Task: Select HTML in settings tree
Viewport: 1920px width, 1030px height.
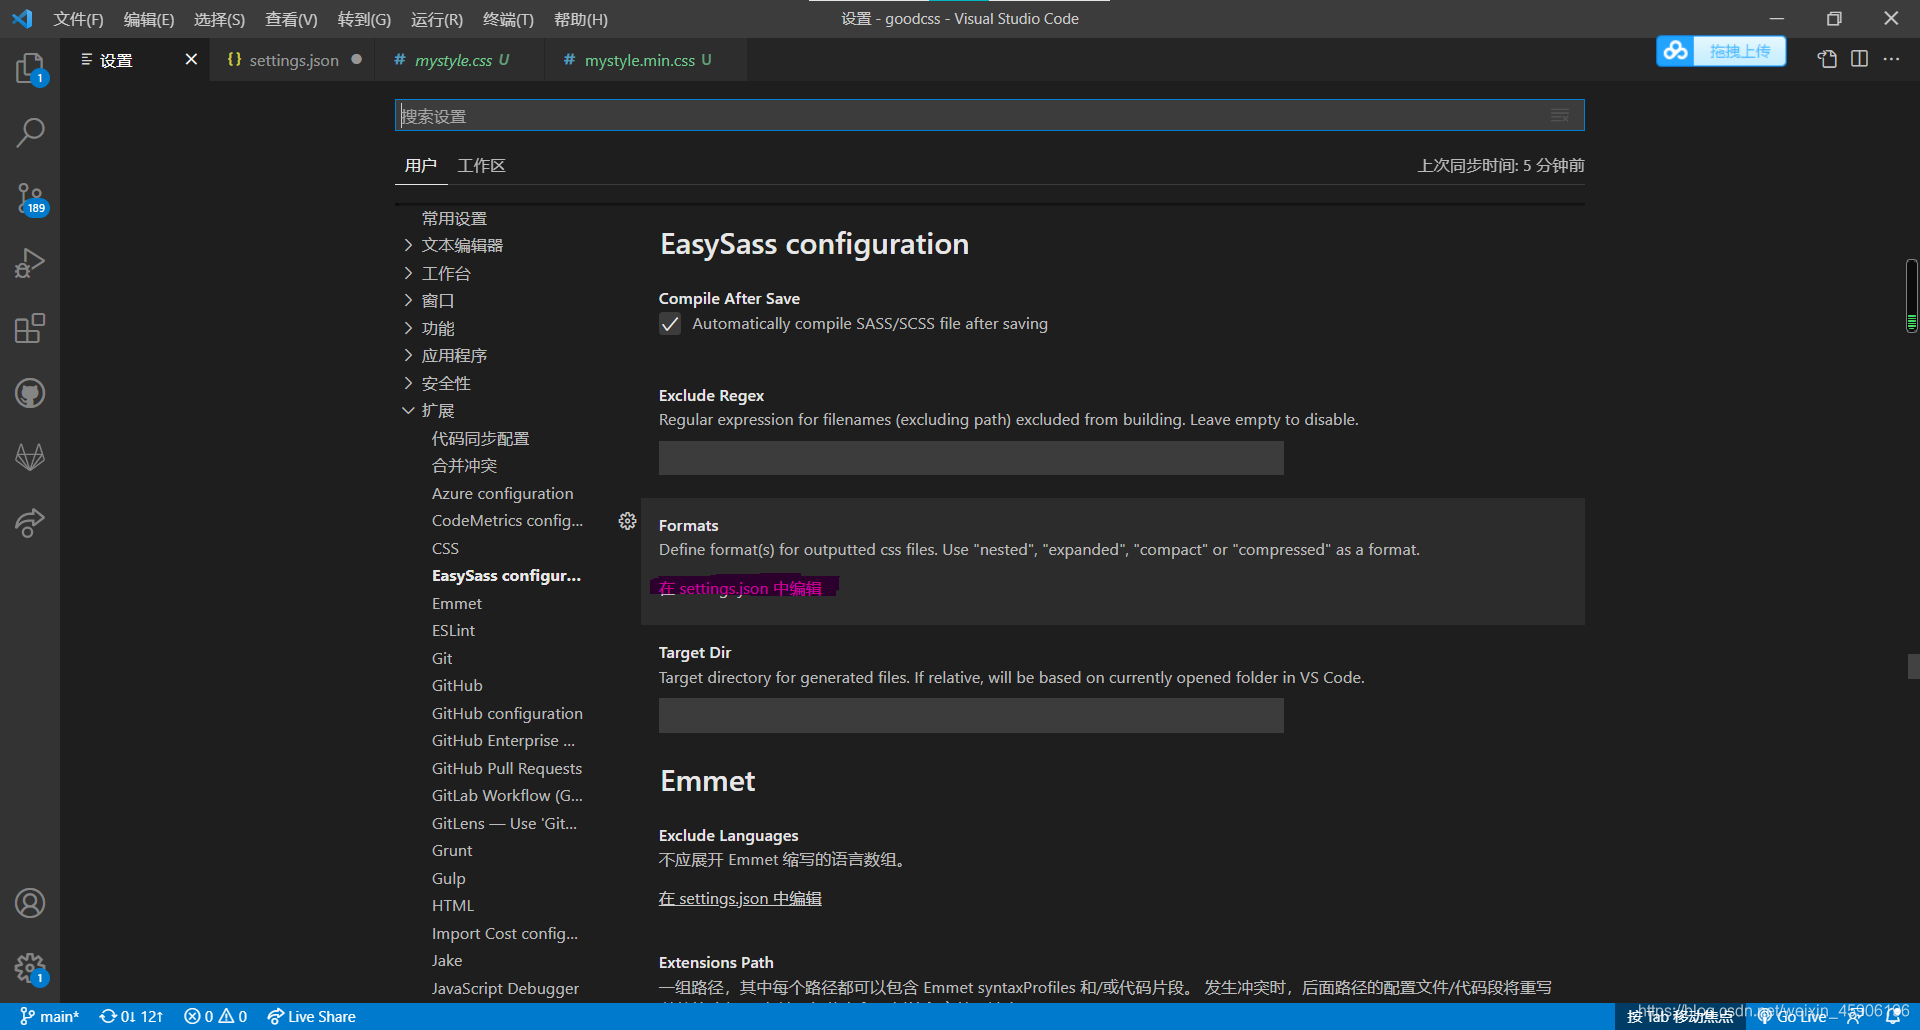Action: pos(452,905)
